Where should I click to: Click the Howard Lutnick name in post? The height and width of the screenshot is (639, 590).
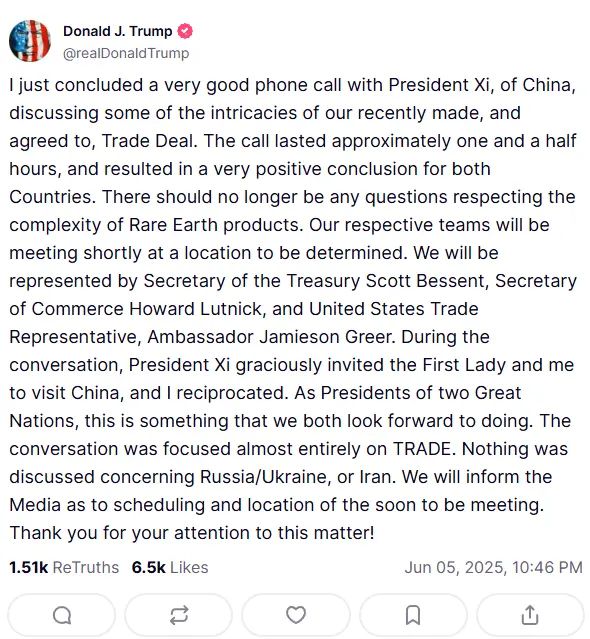click(x=198, y=309)
